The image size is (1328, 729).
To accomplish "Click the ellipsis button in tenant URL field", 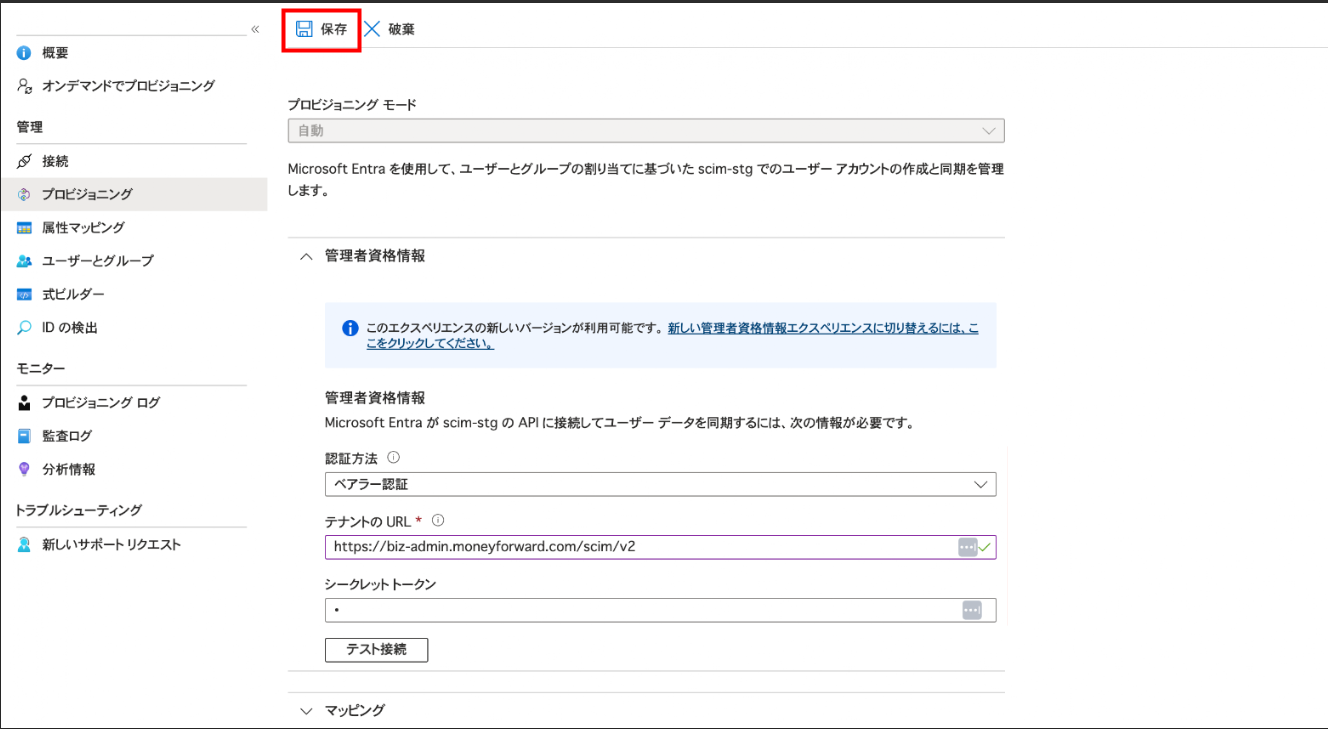I will [x=967, y=547].
